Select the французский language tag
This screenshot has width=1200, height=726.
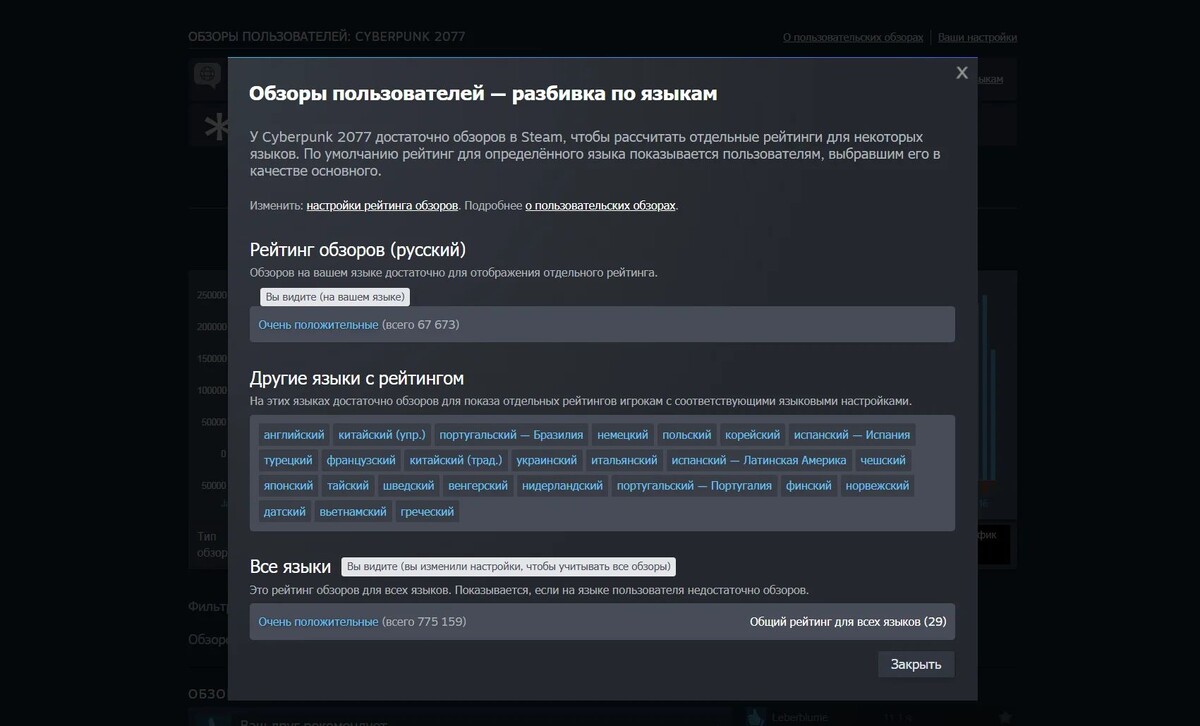click(x=361, y=460)
